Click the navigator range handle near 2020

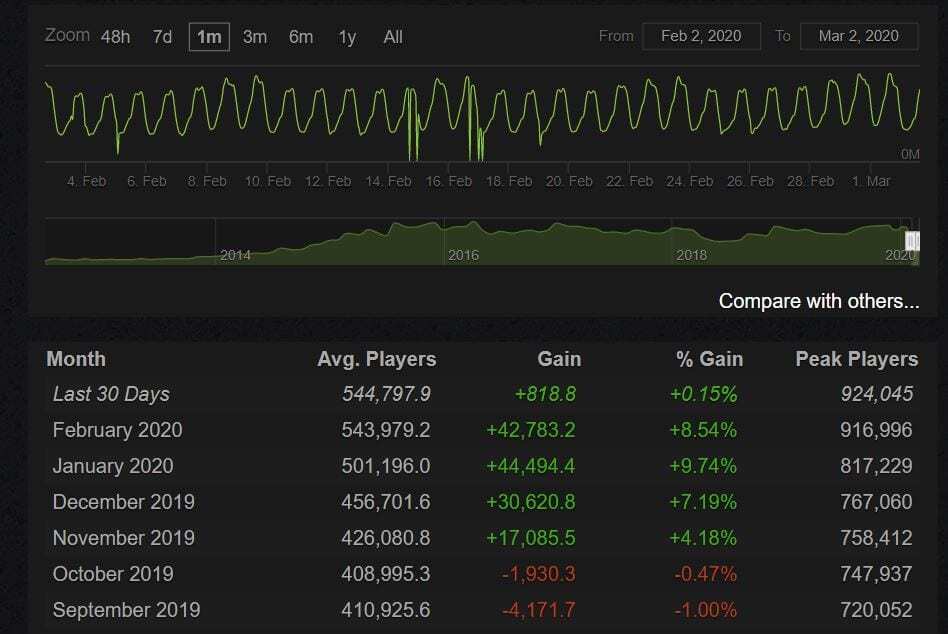click(x=912, y=241)
